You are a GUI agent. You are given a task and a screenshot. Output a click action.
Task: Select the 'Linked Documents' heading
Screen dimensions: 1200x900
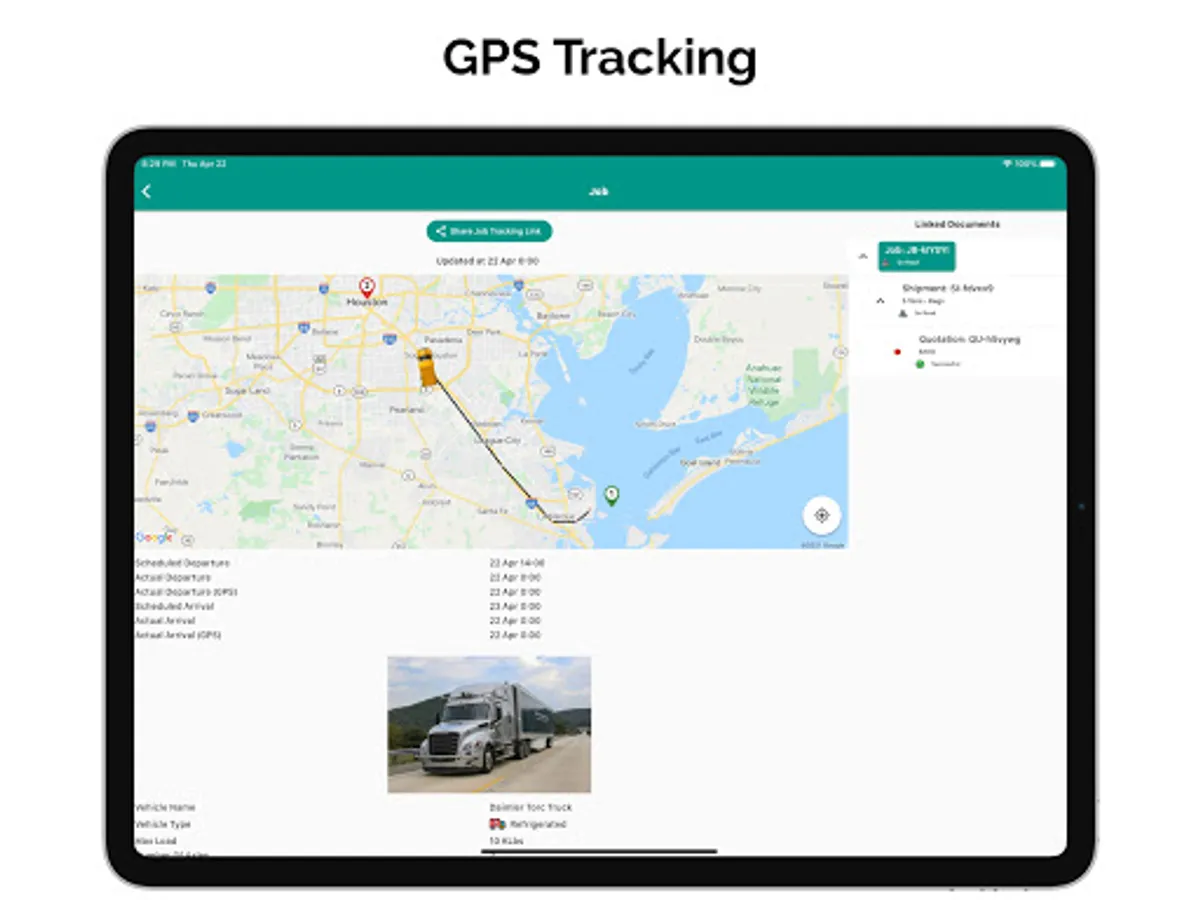[x=957, y=225]
